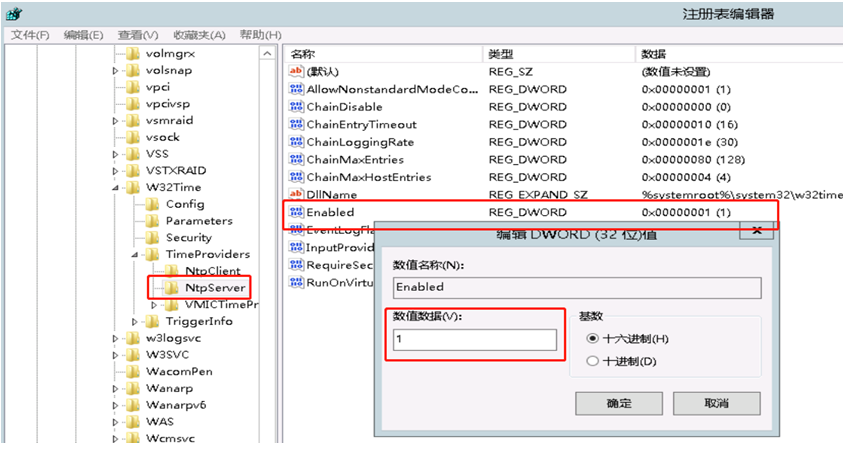This screenshot has width=843, height=453.
Task: Open the 查看(V) menu
Action: coord(138,35)
